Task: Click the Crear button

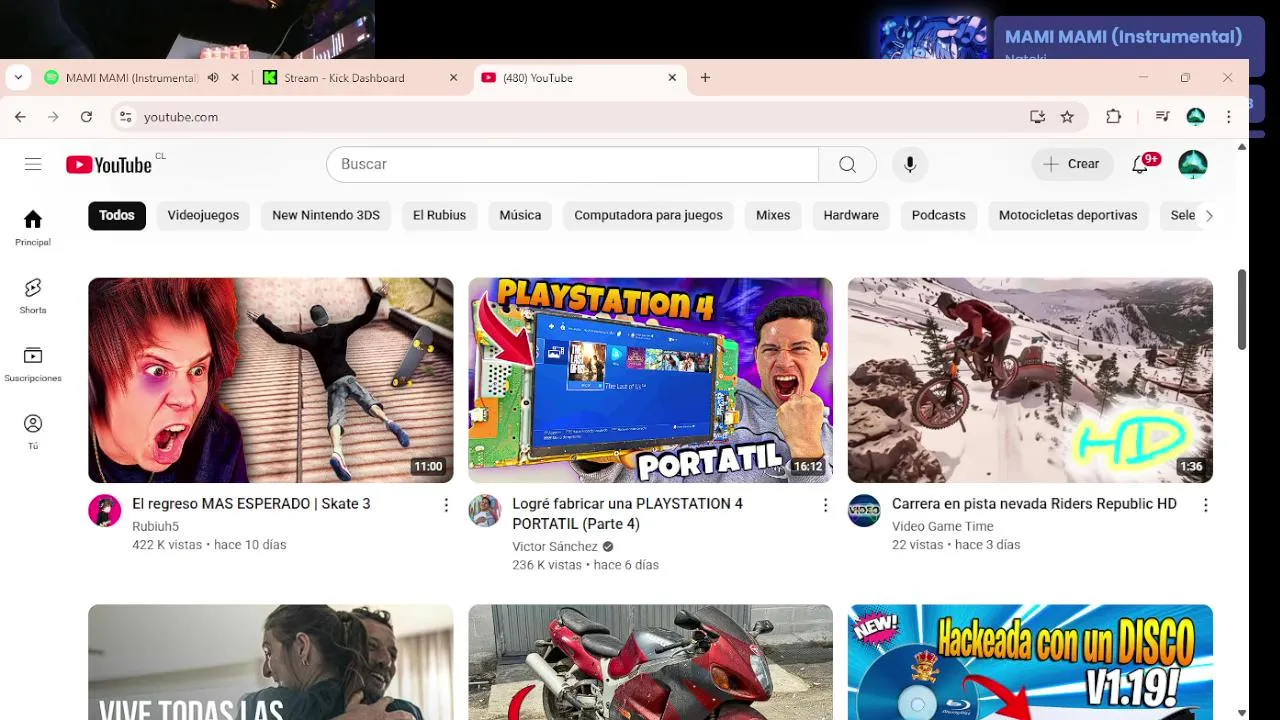Action: (x=1072, y=164)
